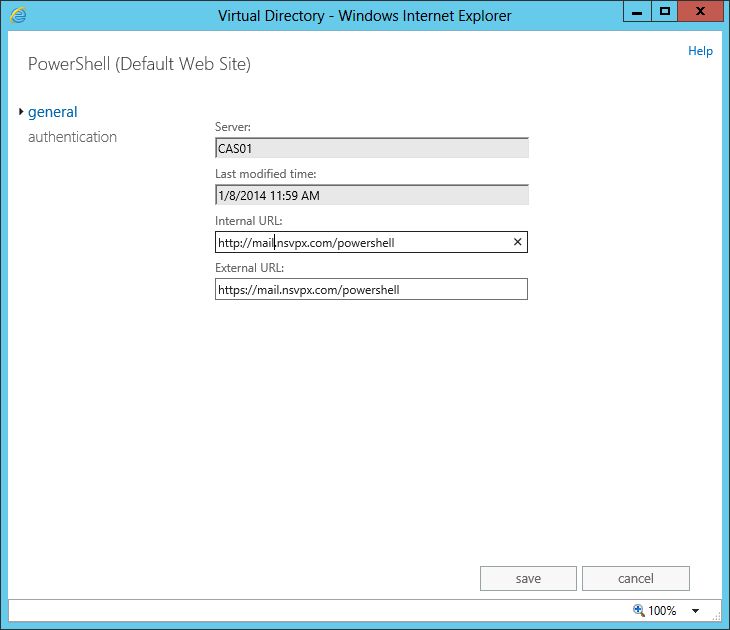Screen dimensions: 730x630
Task: Click the PowerShell (Default Web Site) heading
Action: click(139, 64)
